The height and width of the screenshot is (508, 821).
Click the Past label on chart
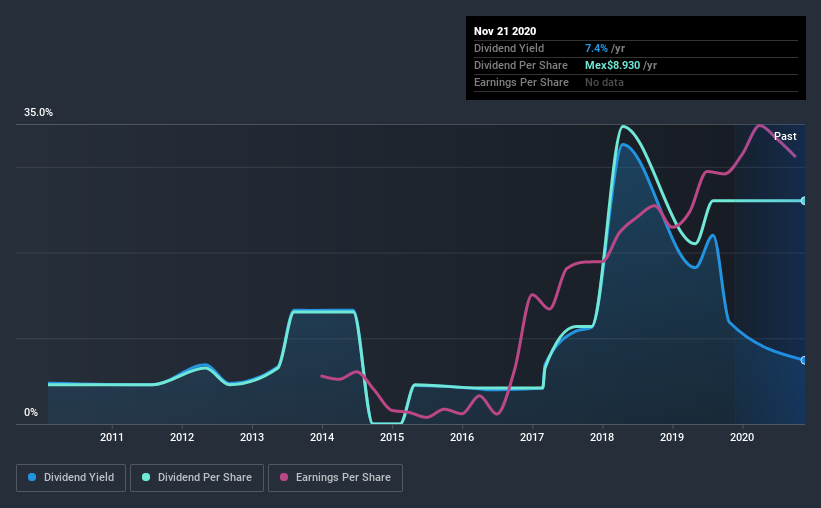tap(785, 136)
